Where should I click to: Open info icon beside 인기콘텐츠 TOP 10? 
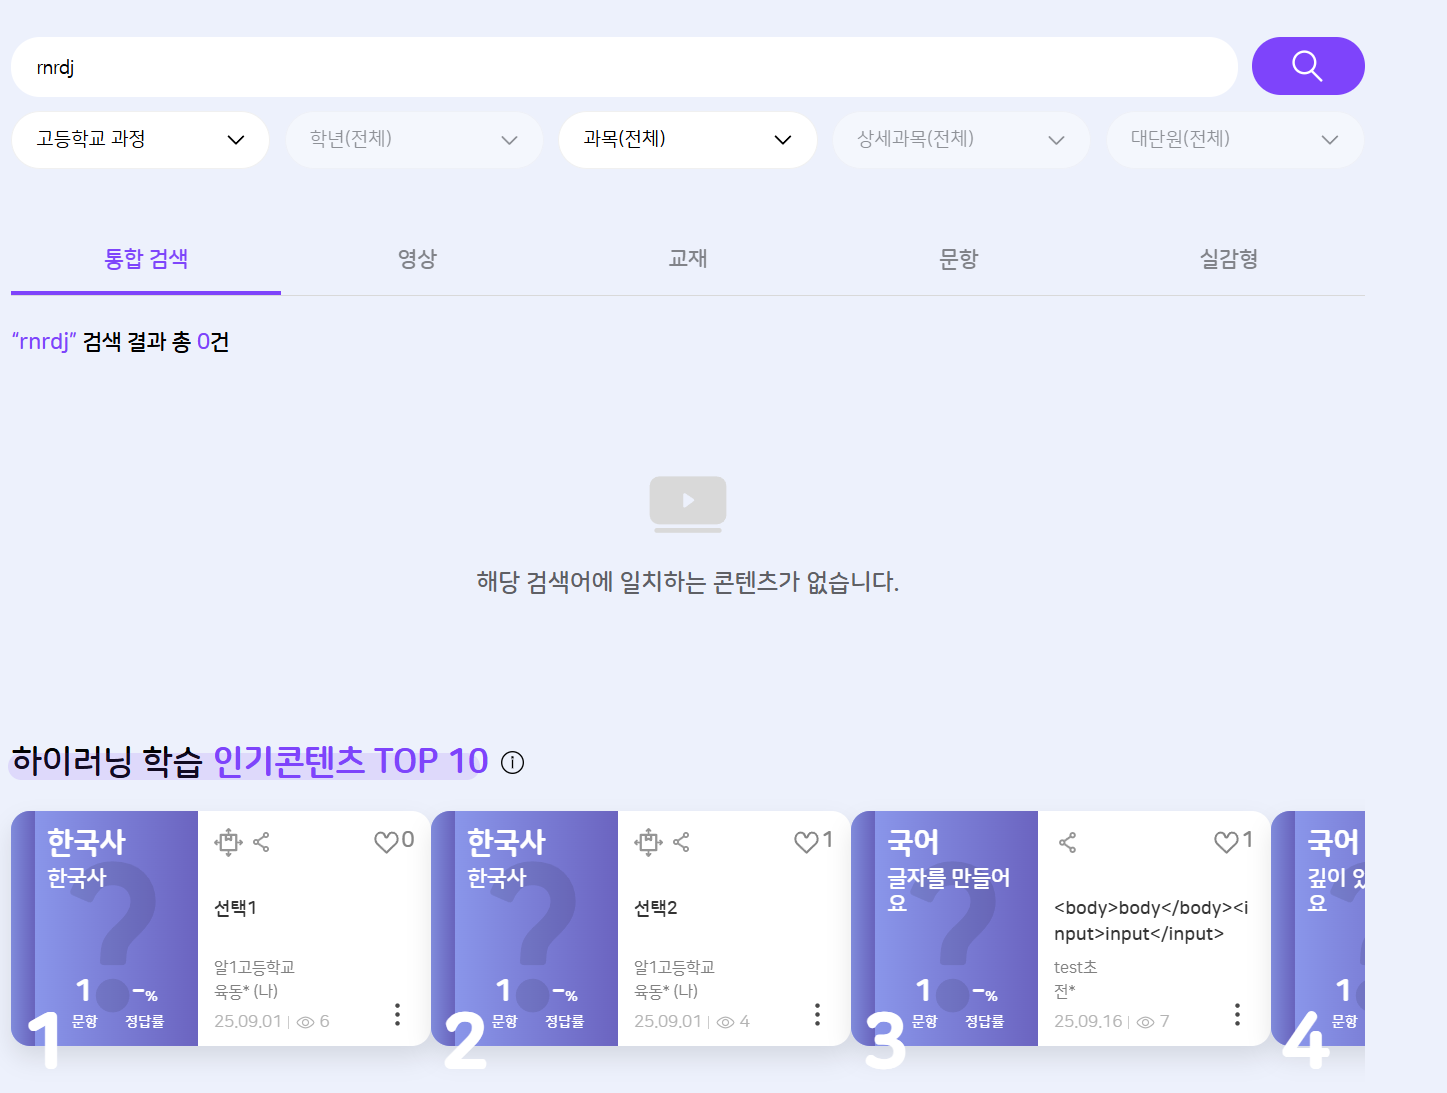point(512,763)
